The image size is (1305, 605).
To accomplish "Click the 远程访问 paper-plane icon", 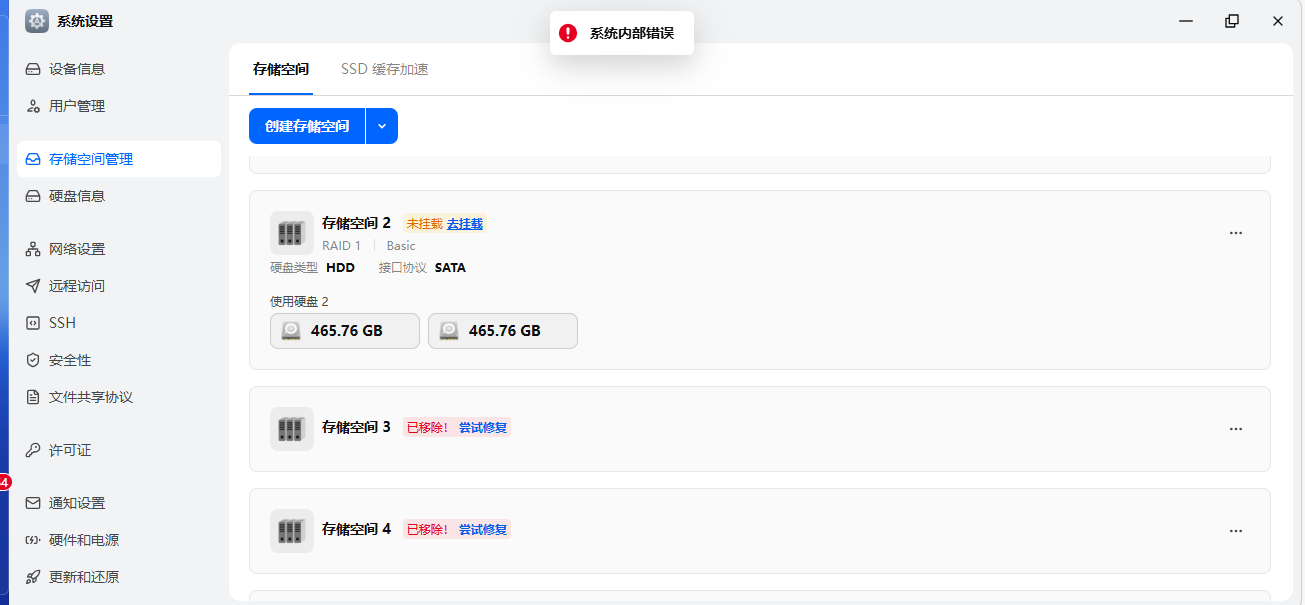I will click(33, 286).
